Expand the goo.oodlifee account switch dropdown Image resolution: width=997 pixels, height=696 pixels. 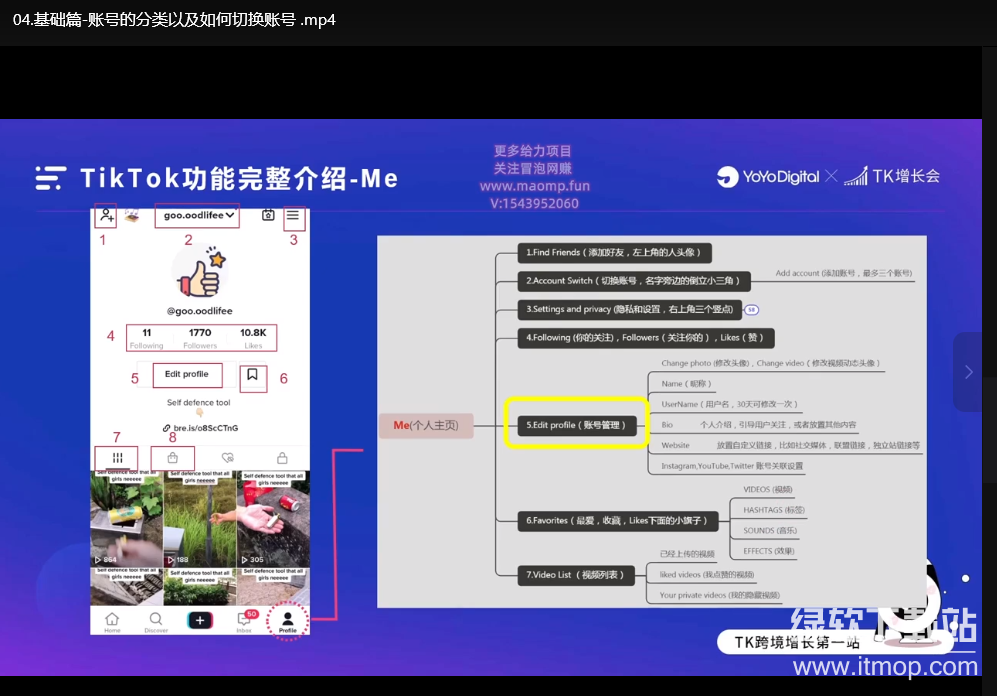(x=199, y=215)
